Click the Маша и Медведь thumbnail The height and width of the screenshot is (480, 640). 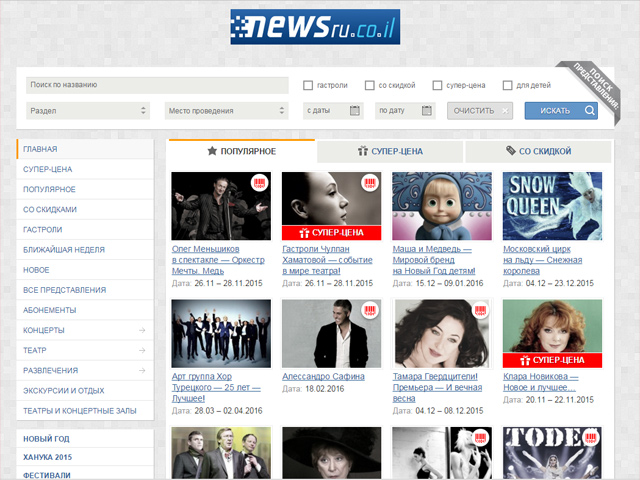point(442,206)
